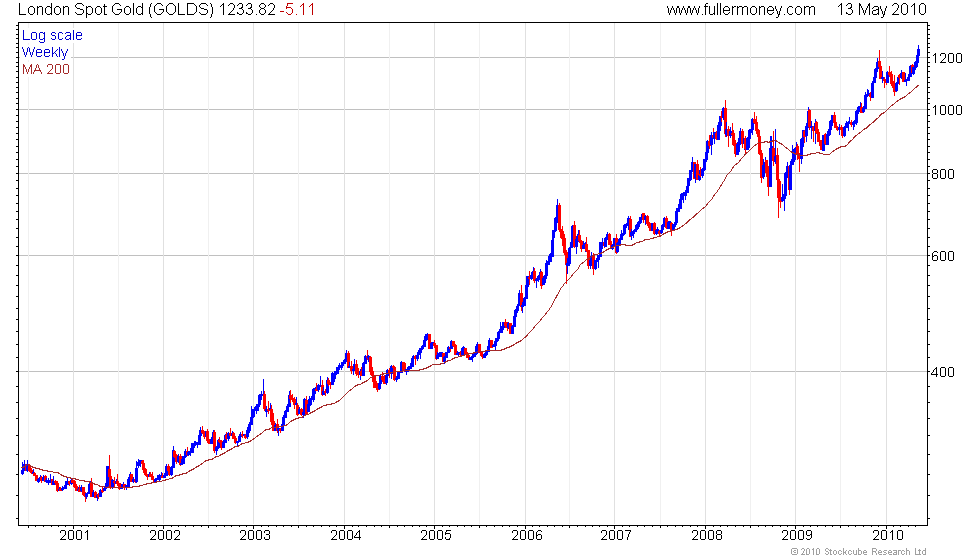Click the 2006 year axis label

(526, 535)
